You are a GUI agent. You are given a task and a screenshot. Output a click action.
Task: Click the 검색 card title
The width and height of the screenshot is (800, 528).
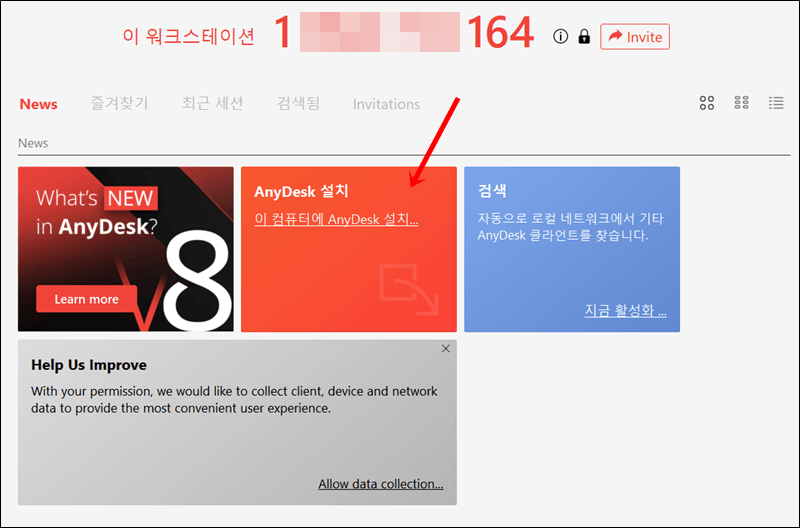click(x=492, y=191)
